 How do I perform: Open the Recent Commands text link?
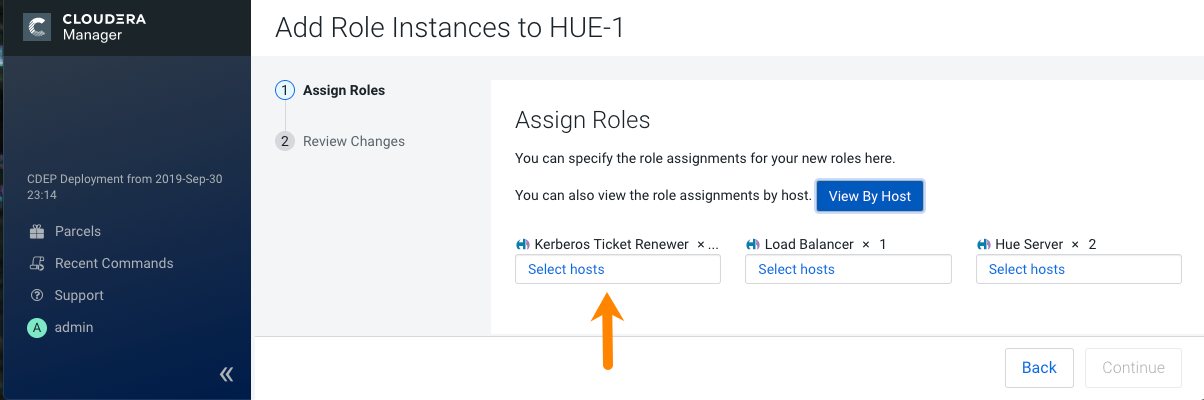pos(114,263)
